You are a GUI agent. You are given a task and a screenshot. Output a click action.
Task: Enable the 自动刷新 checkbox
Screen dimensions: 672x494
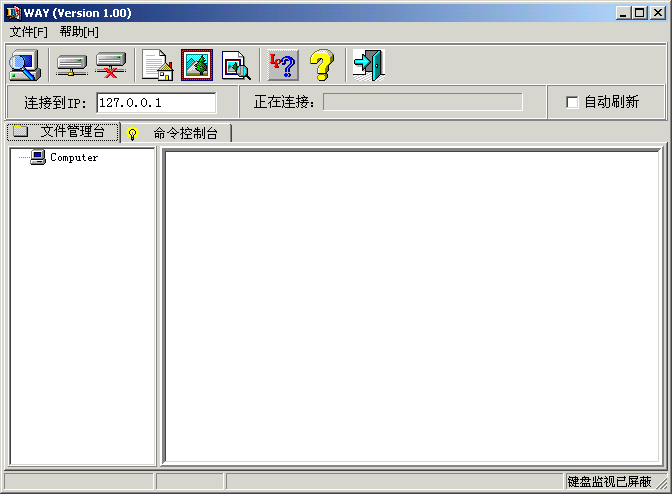click(573, 102)
